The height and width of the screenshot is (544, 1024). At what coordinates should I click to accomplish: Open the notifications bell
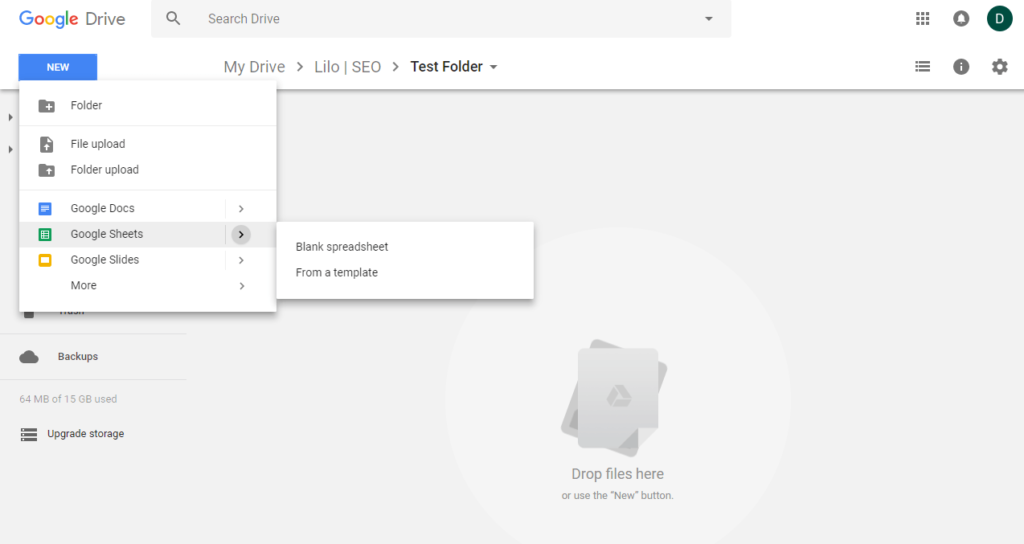point(961,19)
